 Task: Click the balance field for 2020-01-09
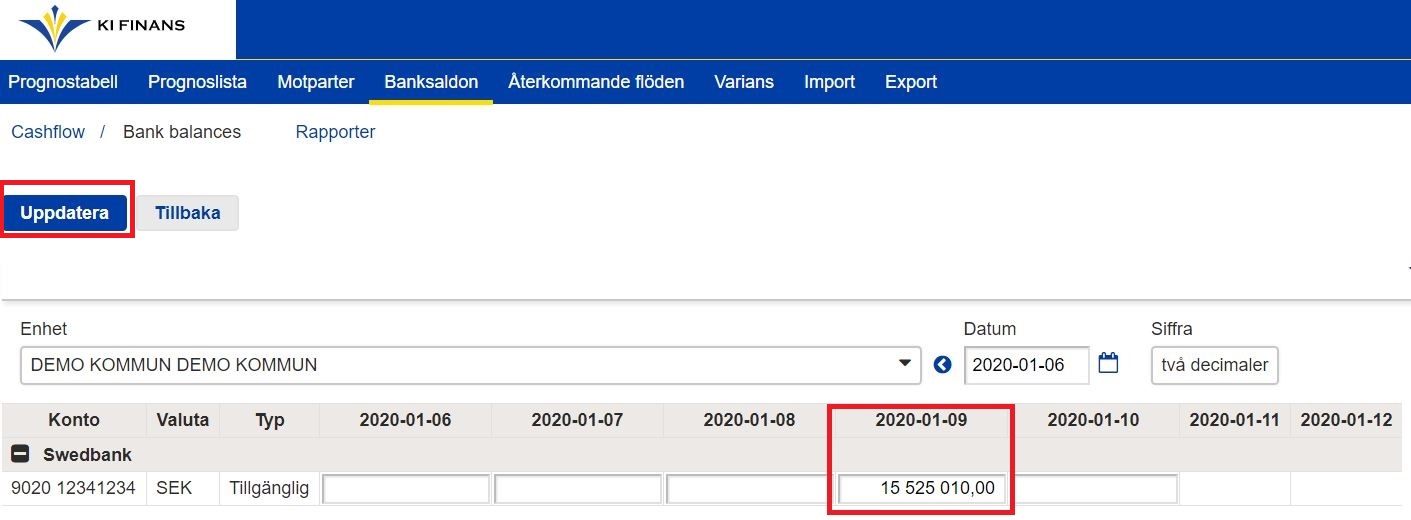[920, 489]
